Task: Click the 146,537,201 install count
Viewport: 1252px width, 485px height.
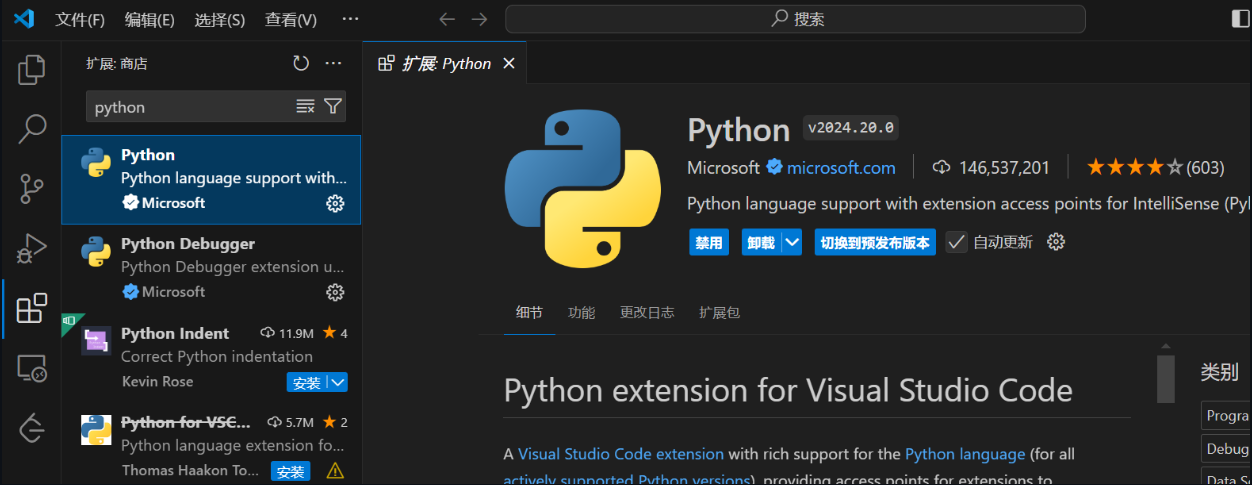Action: tap(991, 167)
